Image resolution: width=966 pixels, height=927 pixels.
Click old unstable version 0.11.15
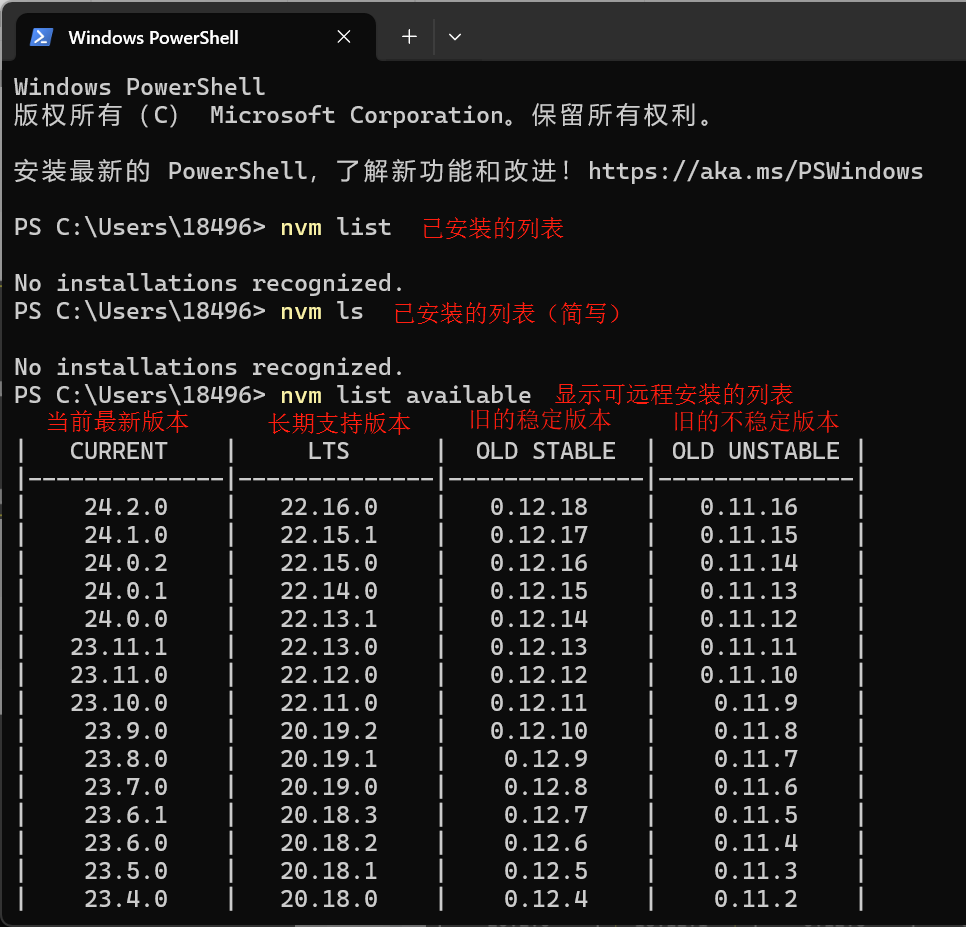(749, 535)
